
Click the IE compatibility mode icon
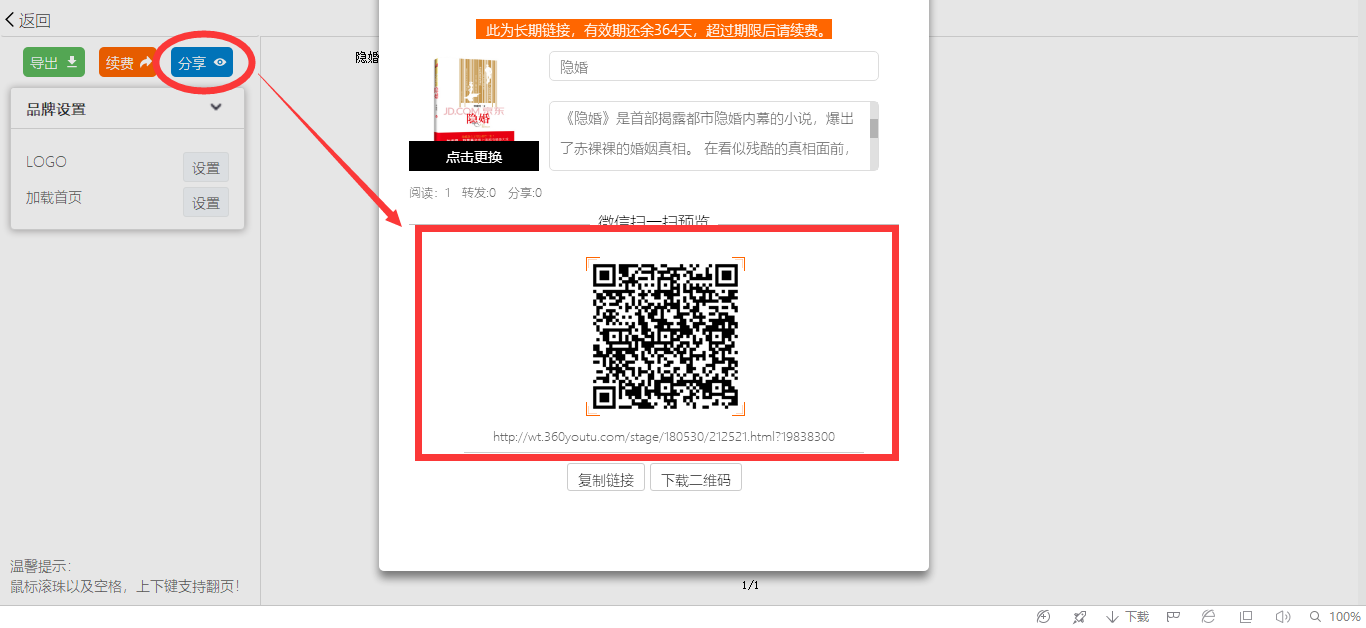coord(1208,617)
